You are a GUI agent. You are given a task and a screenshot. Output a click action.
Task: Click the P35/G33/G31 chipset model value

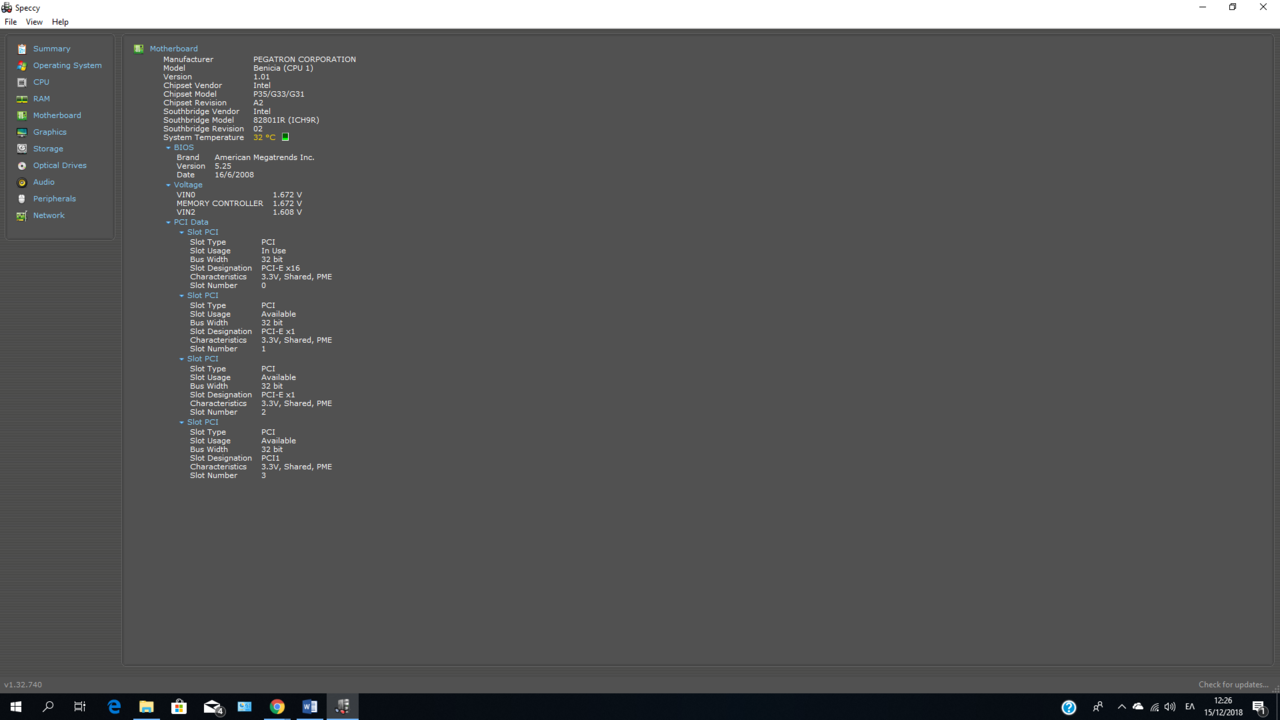point(279,94)
